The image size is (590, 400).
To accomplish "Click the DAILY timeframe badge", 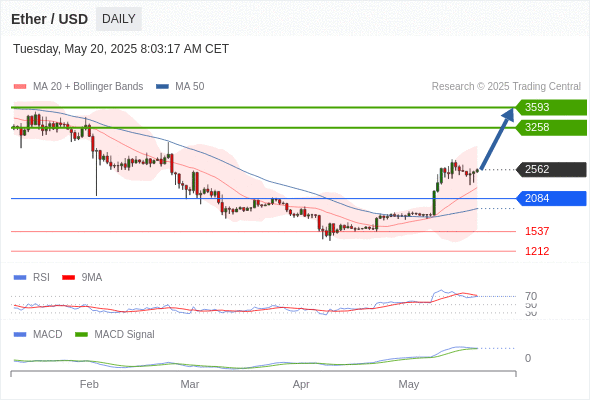I will click(x=119, y=19).
